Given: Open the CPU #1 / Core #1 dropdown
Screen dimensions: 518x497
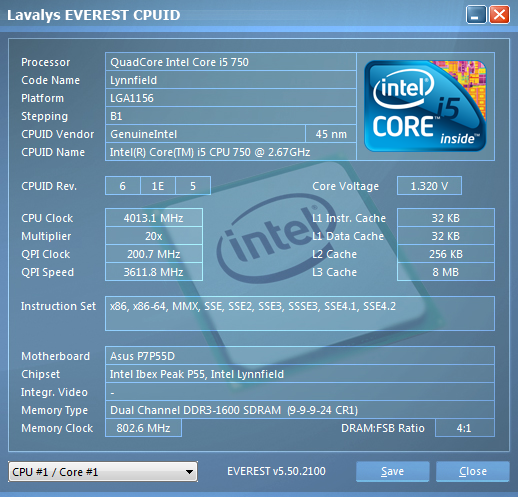Looking at the screenshot, I should click(103, 472).
